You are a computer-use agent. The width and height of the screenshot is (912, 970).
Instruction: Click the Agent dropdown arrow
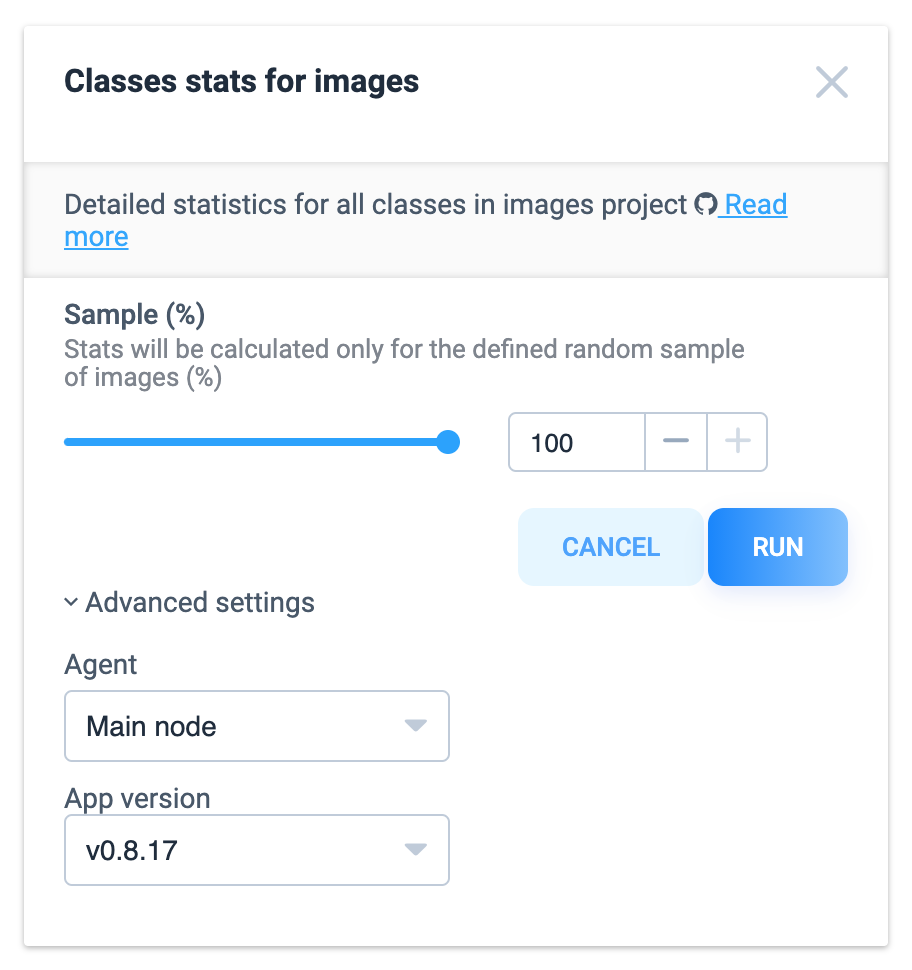pos(415,726)
